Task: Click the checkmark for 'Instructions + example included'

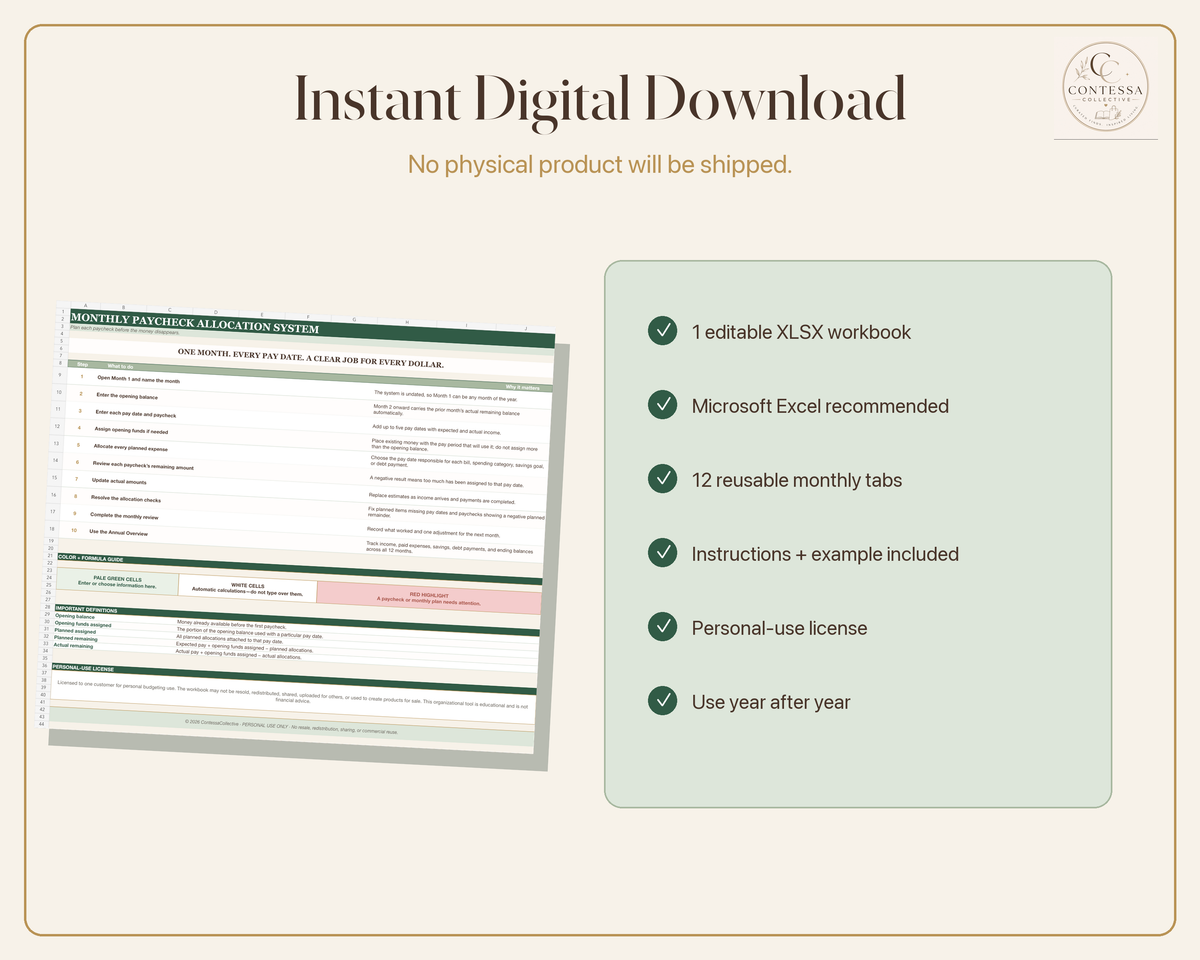Action: pyautogui.click(x=662, y=553)
